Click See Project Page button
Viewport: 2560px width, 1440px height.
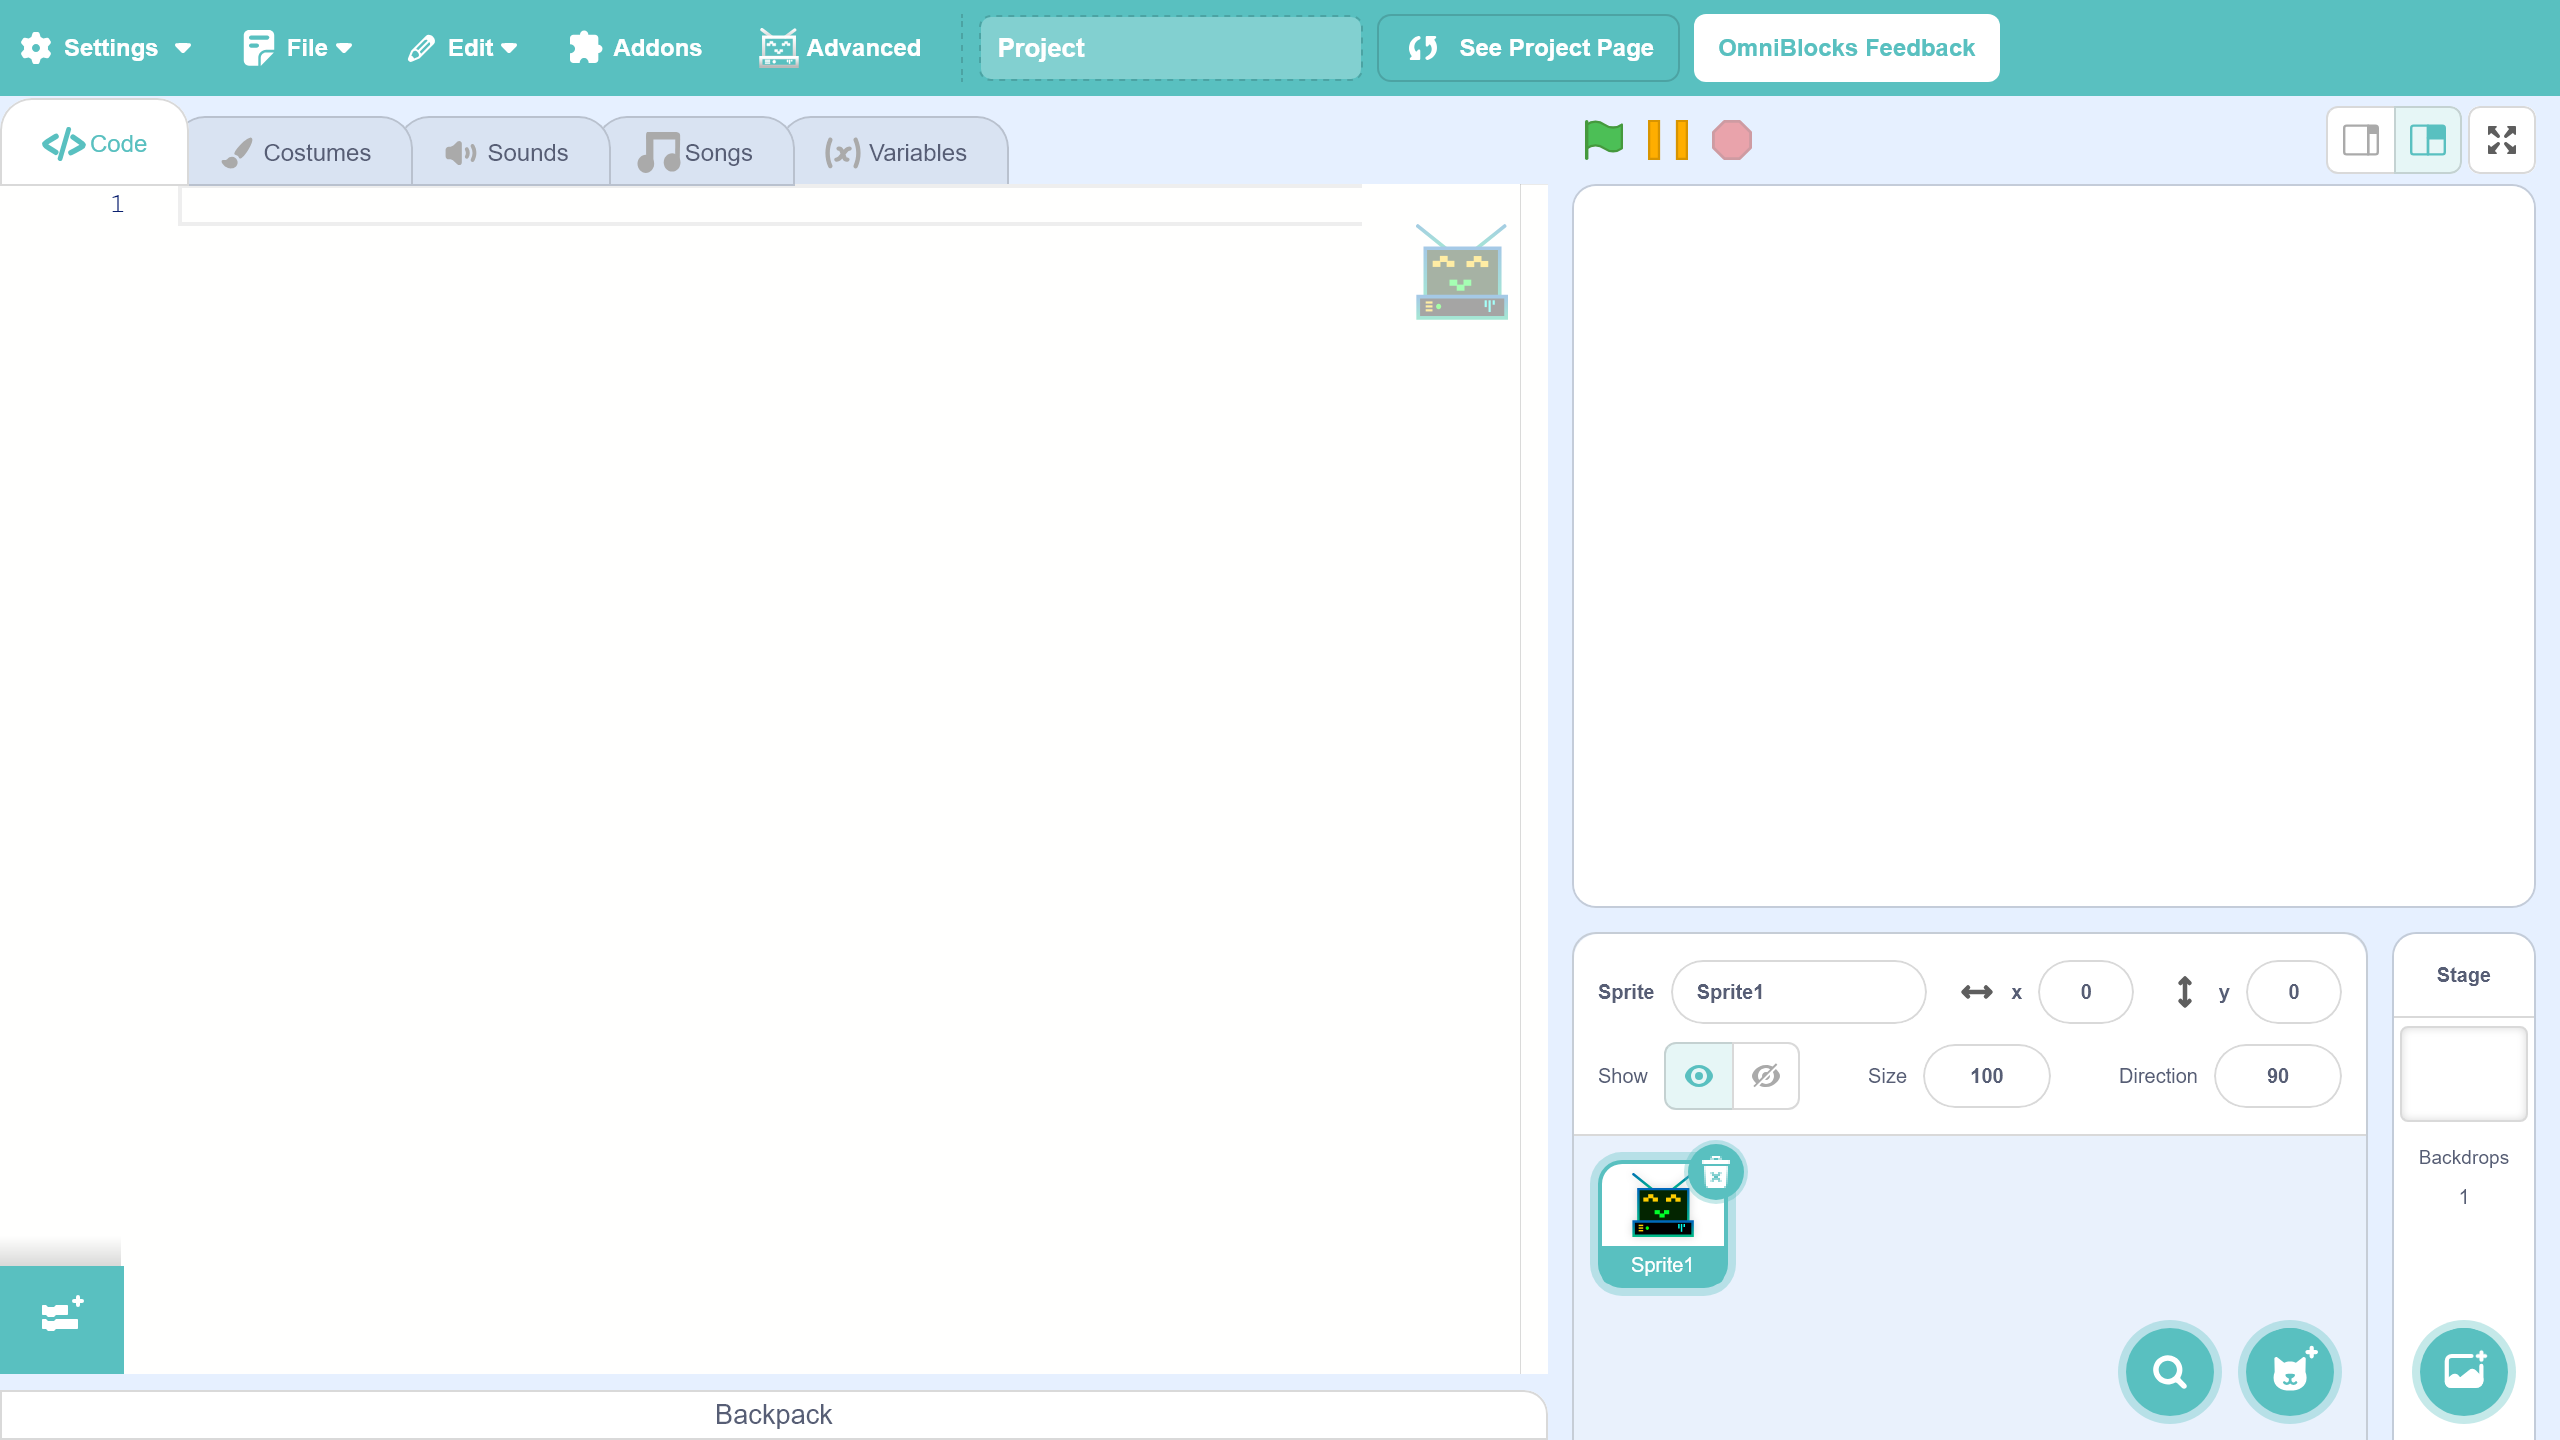1528,48
